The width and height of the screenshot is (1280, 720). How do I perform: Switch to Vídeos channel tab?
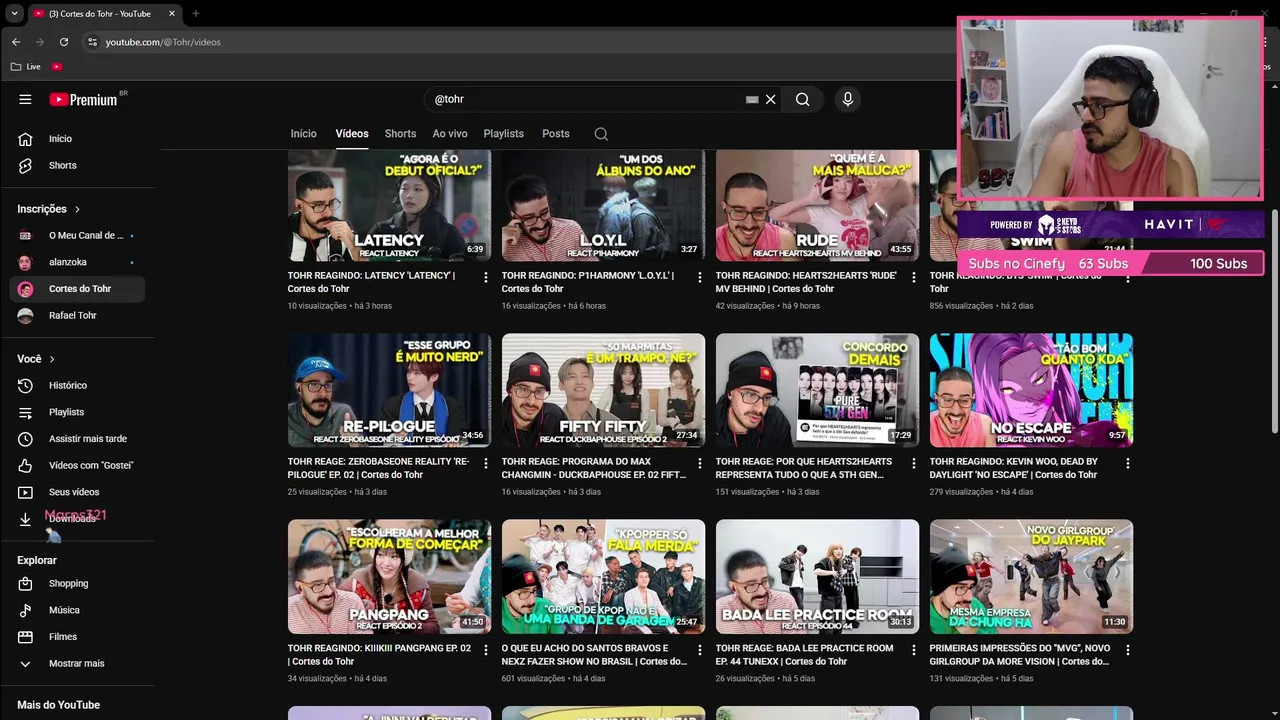click(352, 134)
